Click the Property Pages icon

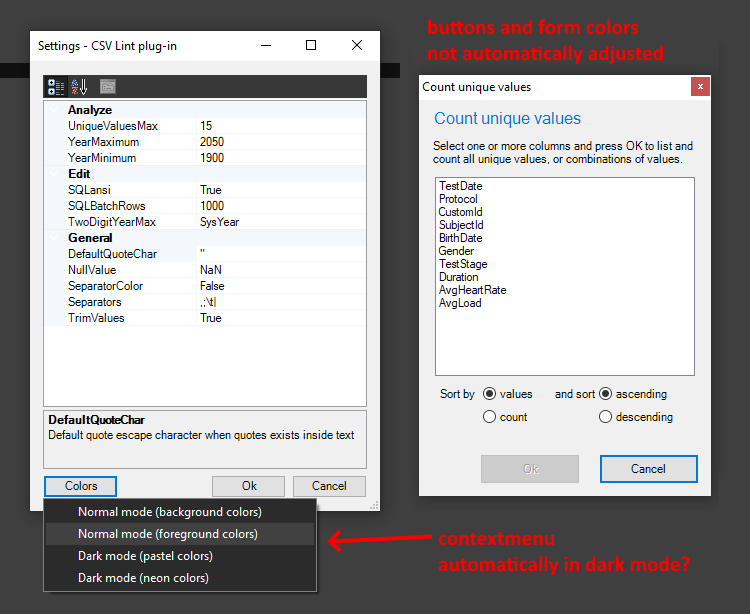[107, 87]
